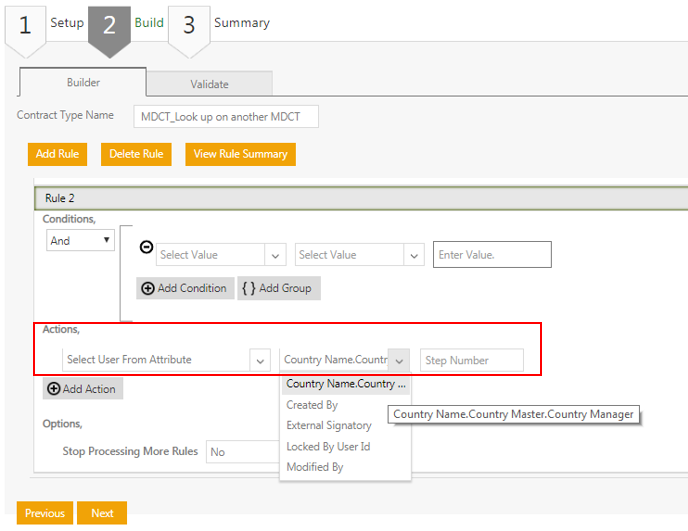Click the Add Rule button
This screenshot has width=688, height=531.
click(57, 154)
